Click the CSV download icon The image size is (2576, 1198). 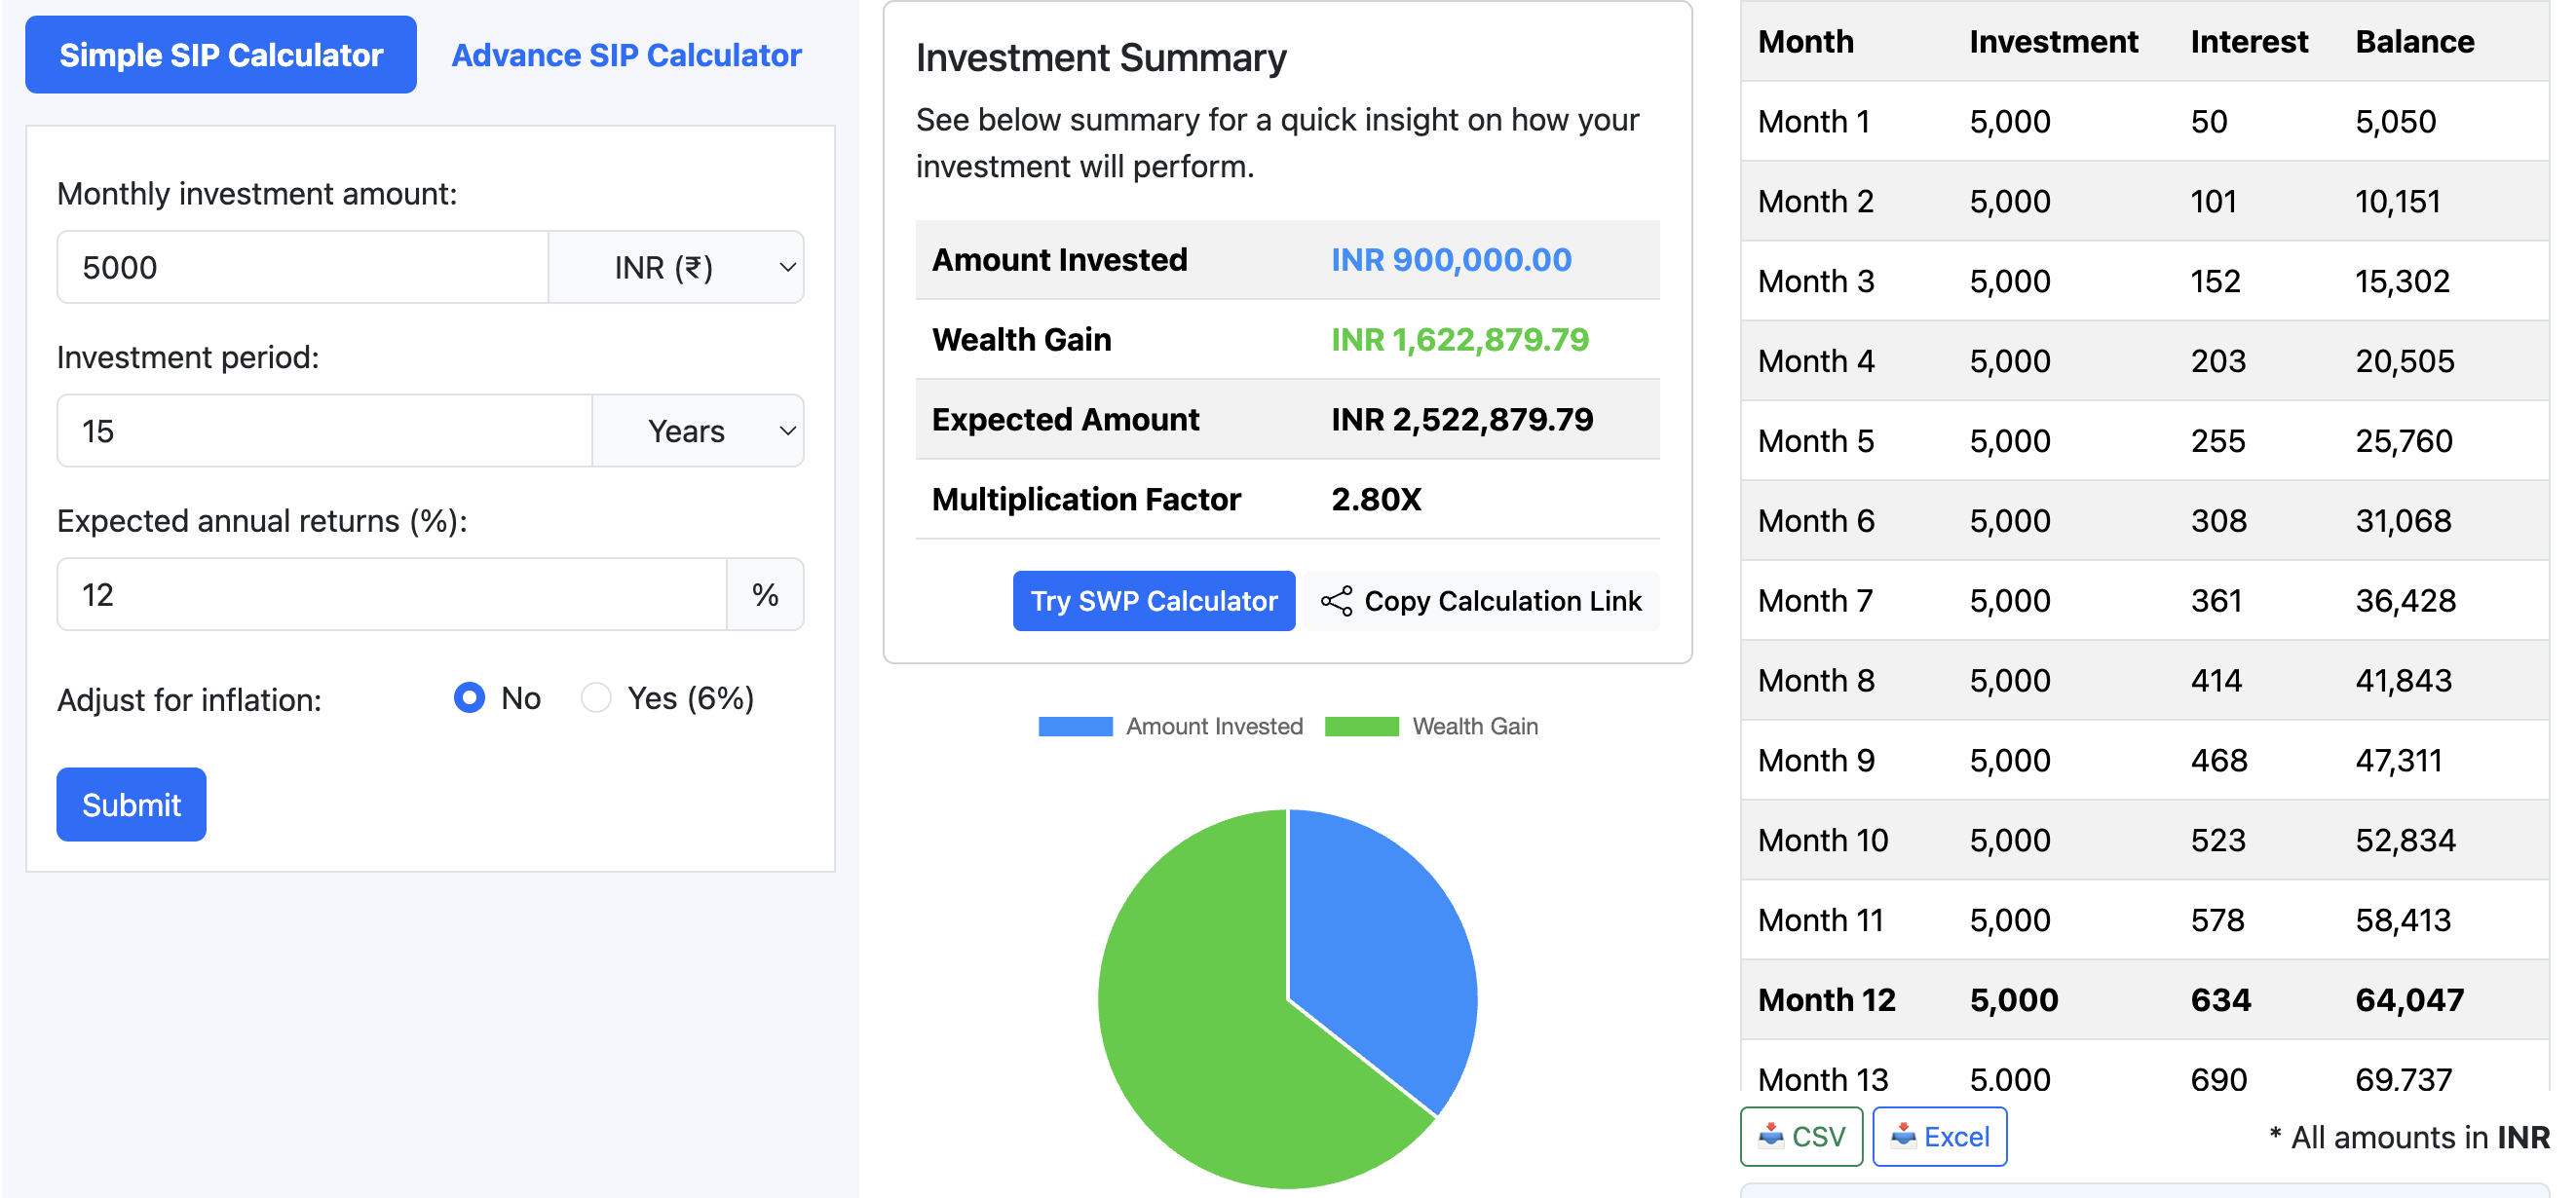[x=1770, y=1136]
